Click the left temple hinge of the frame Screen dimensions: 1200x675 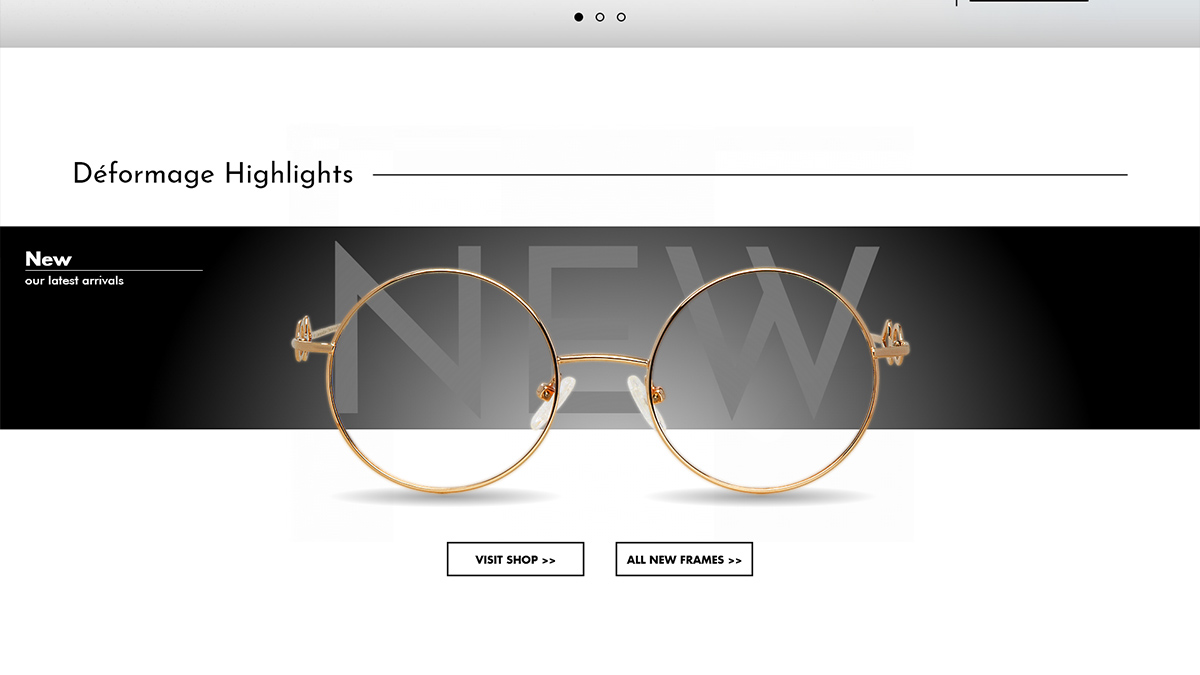coord(310,338)
